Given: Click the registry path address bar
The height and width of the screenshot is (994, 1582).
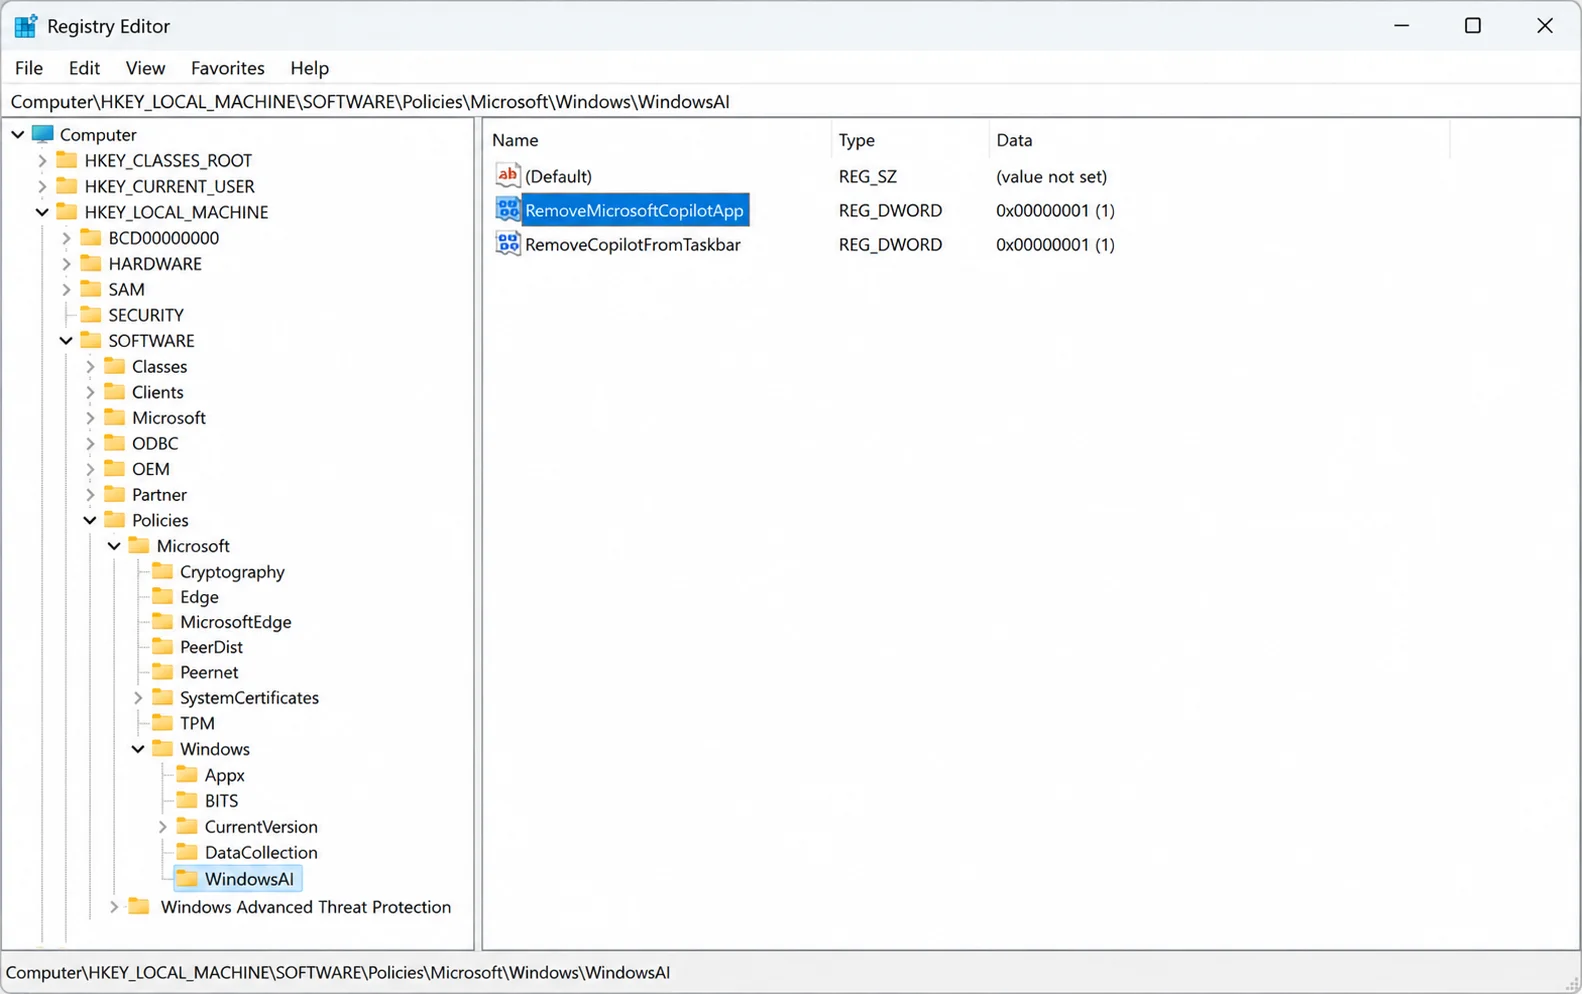Looking at the screenshot, I should tap(790, 102).
